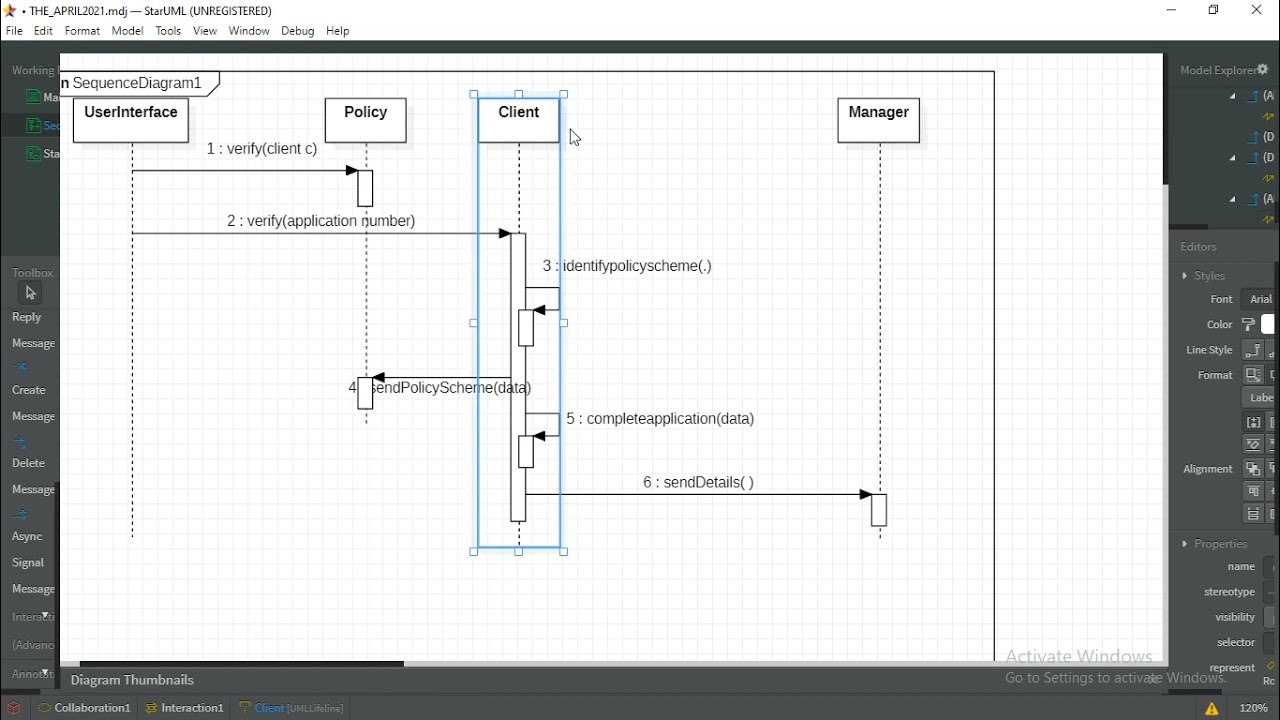This screenshot has width=1280, height=720.
Task: Click alignment icon just below Alignment row
Action: tap(1254, 492)
